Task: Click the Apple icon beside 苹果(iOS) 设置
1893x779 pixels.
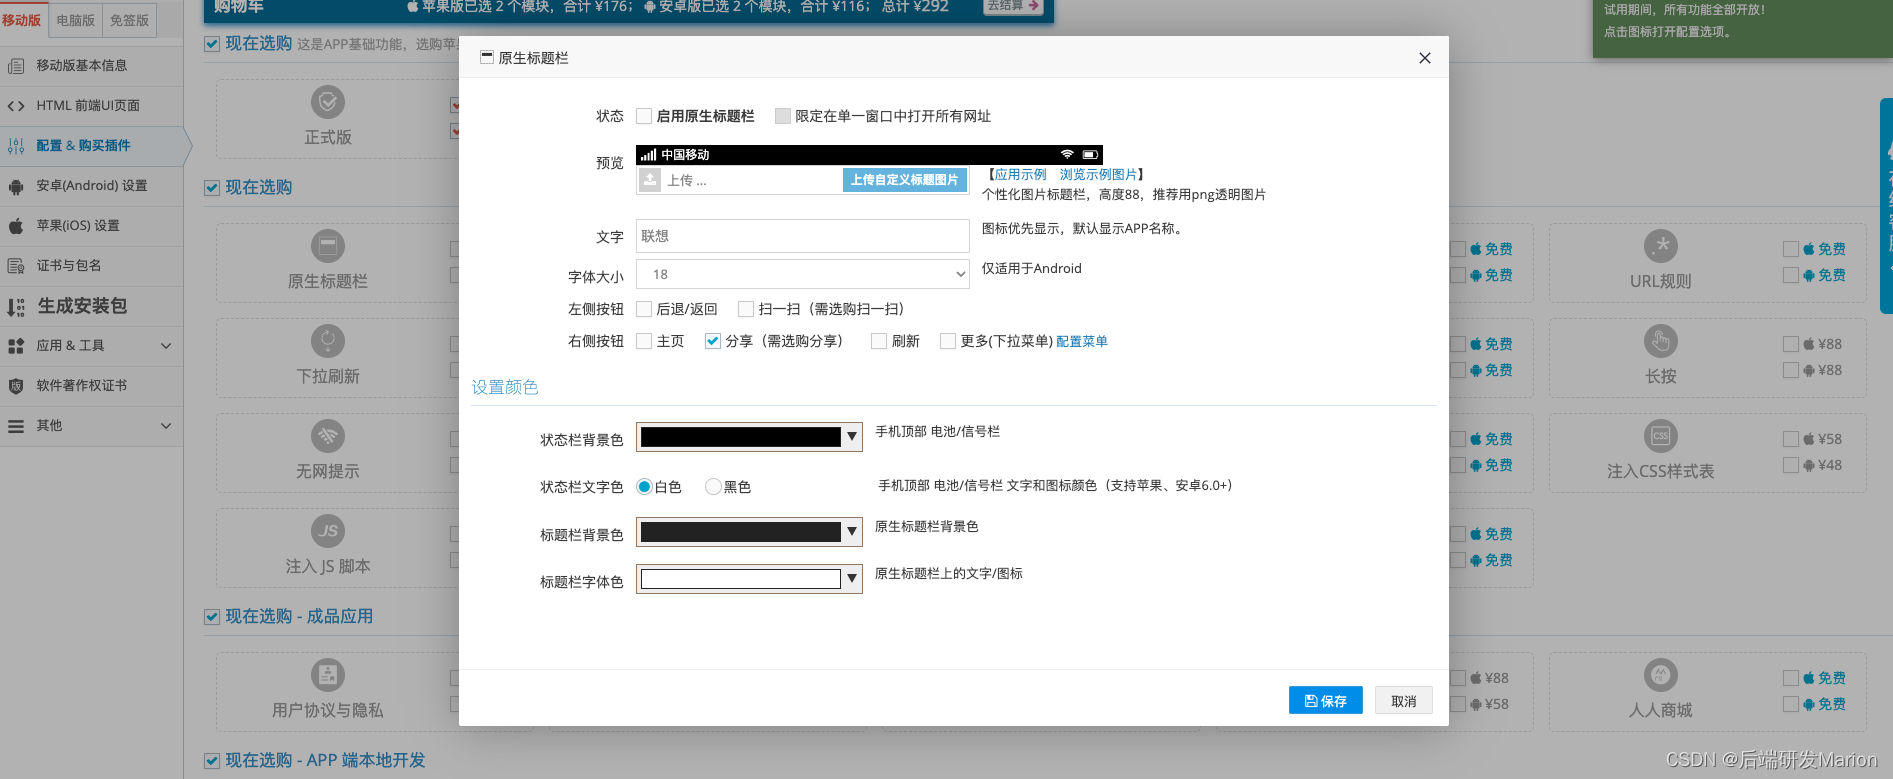Action: 16,226
